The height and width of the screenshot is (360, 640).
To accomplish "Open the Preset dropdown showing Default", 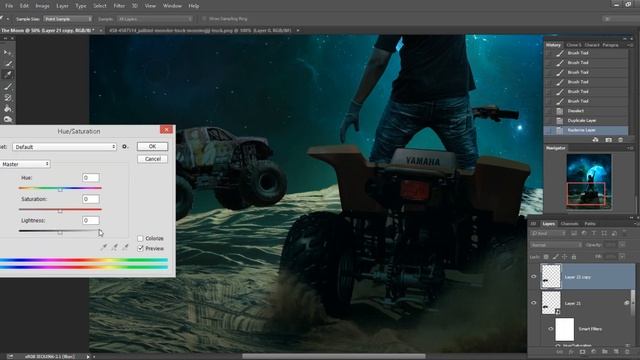I will coord(64,147).
